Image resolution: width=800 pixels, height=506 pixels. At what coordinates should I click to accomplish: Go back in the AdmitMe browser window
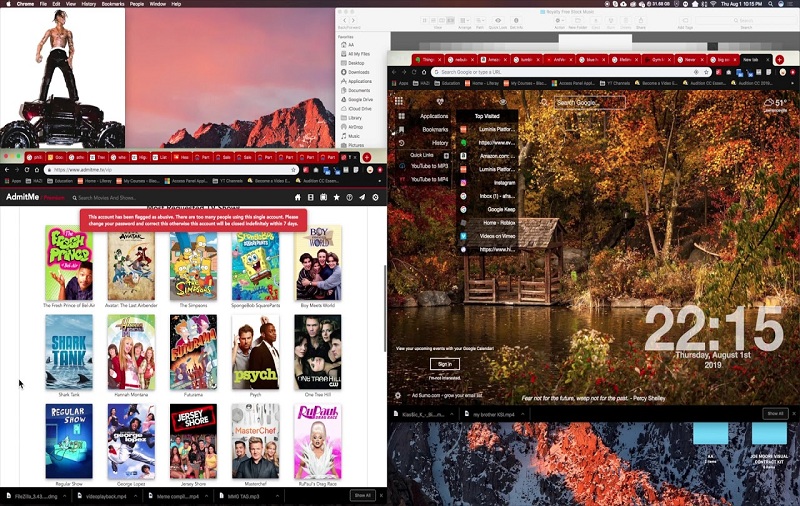(7, 170)
